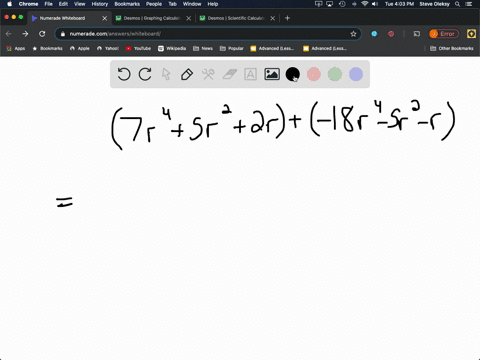The width and height of the screenshot is (480, 360).
Task: Redo the whiteboard stroke
Action: [x=145, y=74]
